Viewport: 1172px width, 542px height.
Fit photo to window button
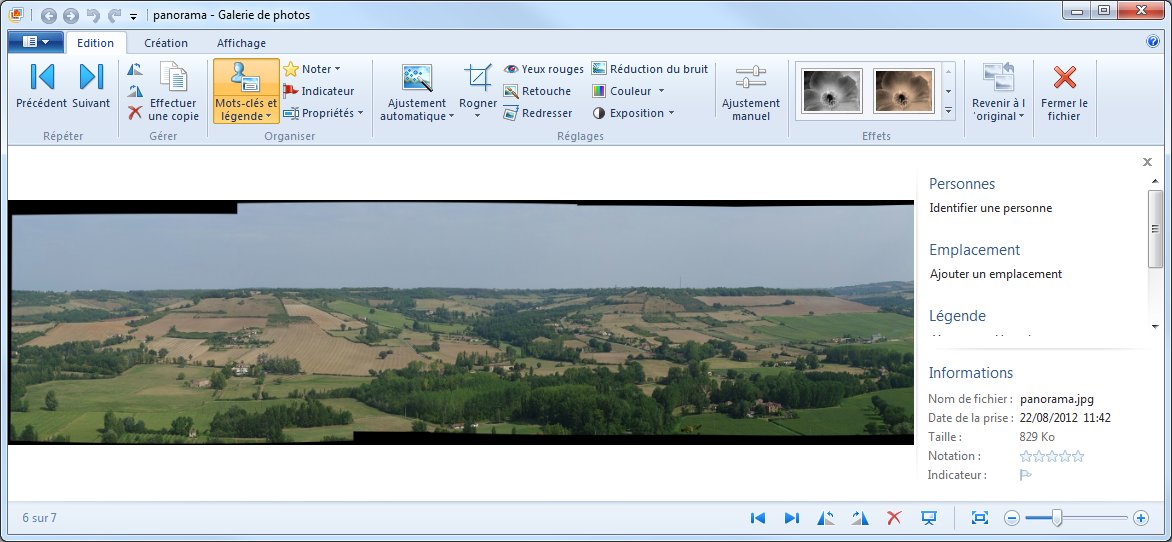(x=980, y=517)
